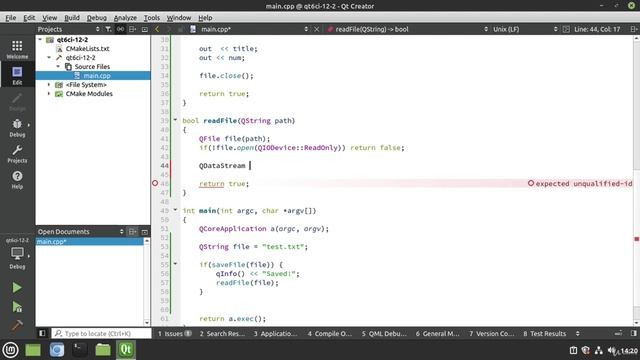The image size is (640, 360).
Task: Show the Version Control pane
Action: point(491,333)
